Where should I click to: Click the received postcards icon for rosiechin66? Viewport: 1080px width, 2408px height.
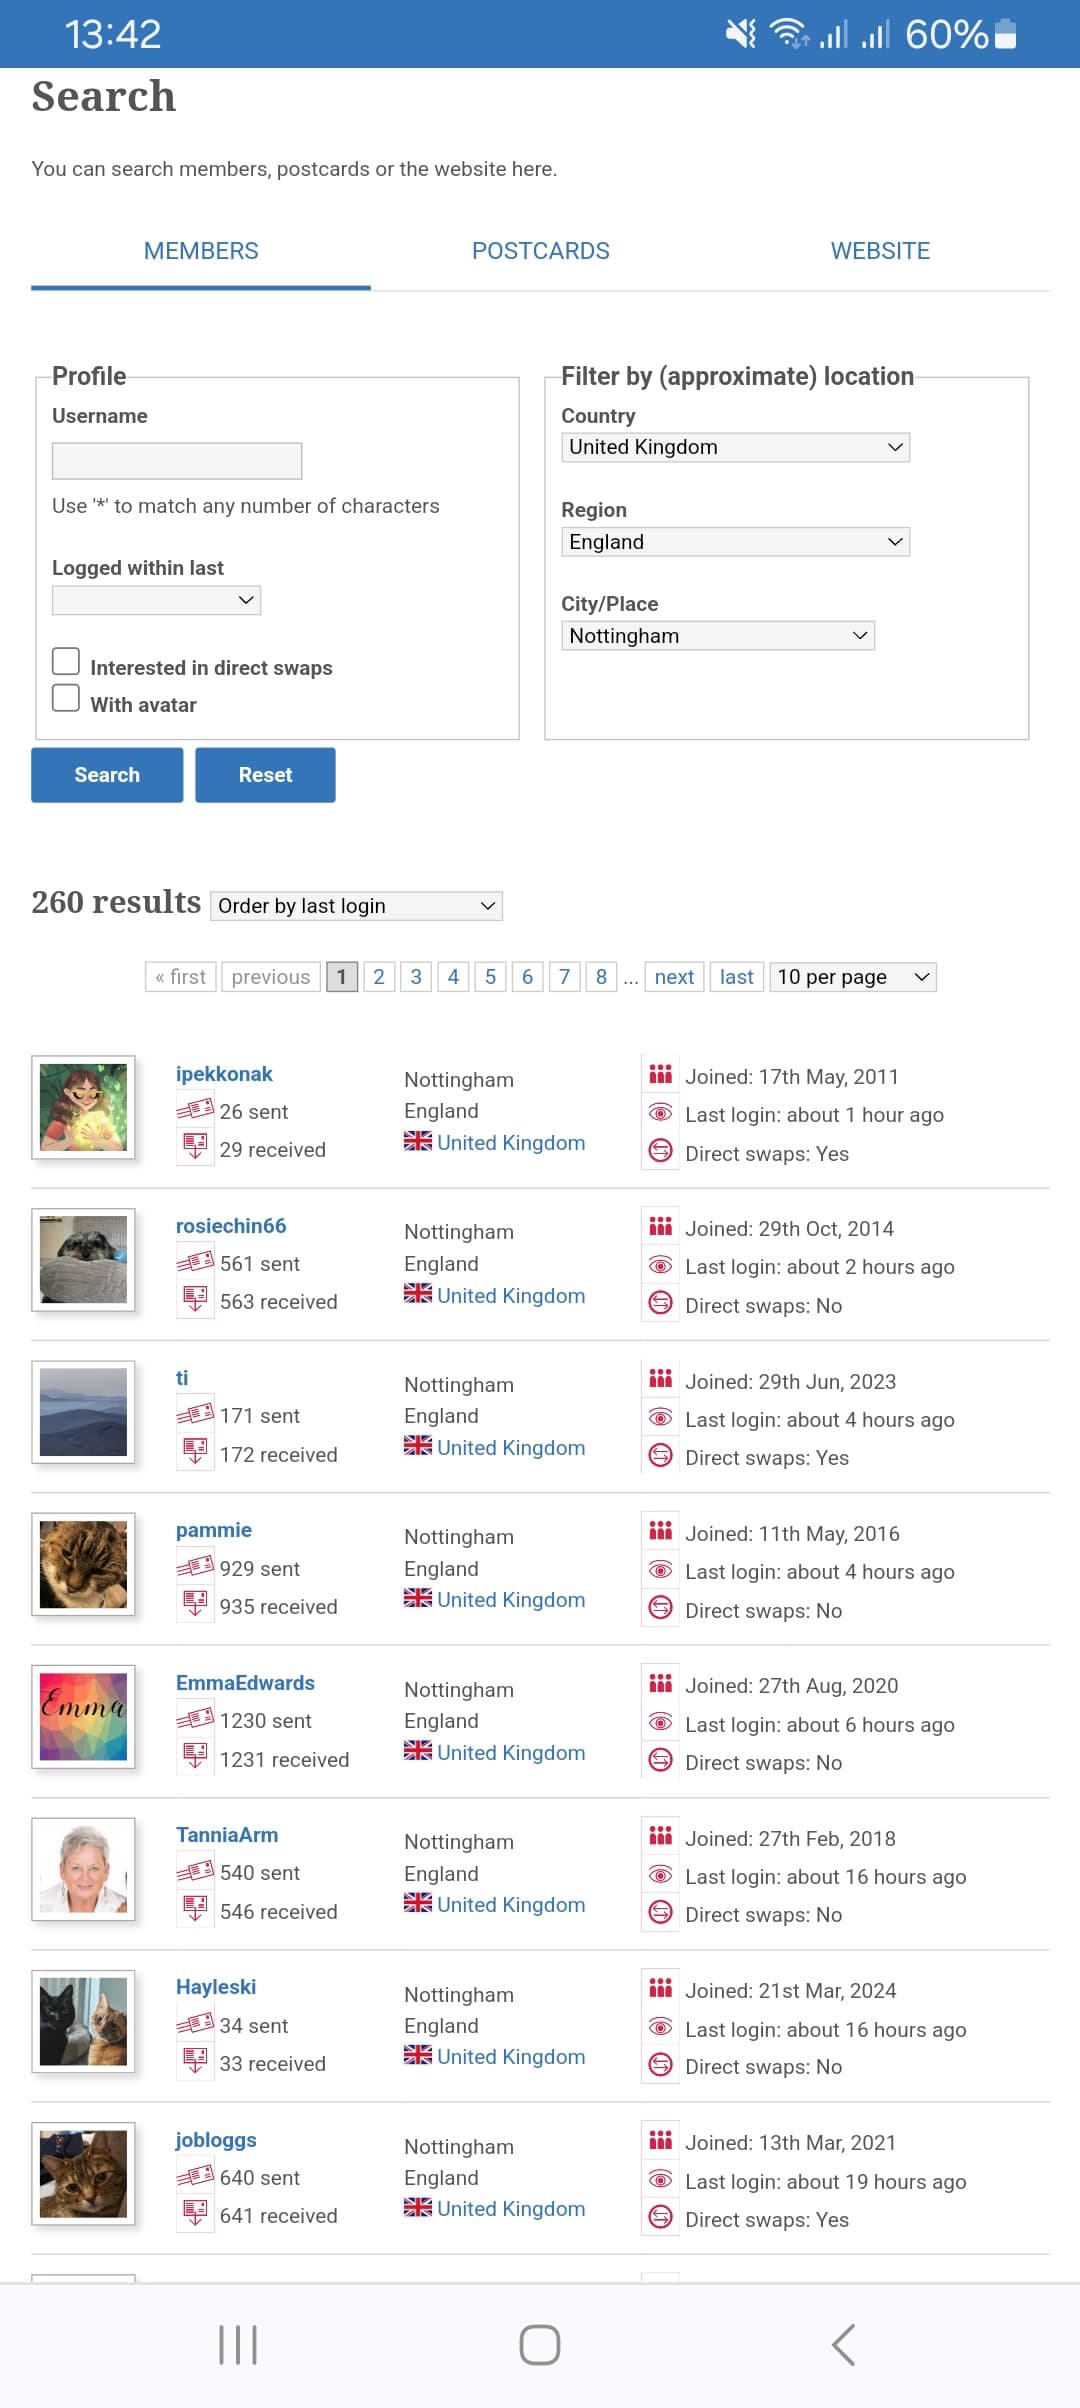point(195,1300)
